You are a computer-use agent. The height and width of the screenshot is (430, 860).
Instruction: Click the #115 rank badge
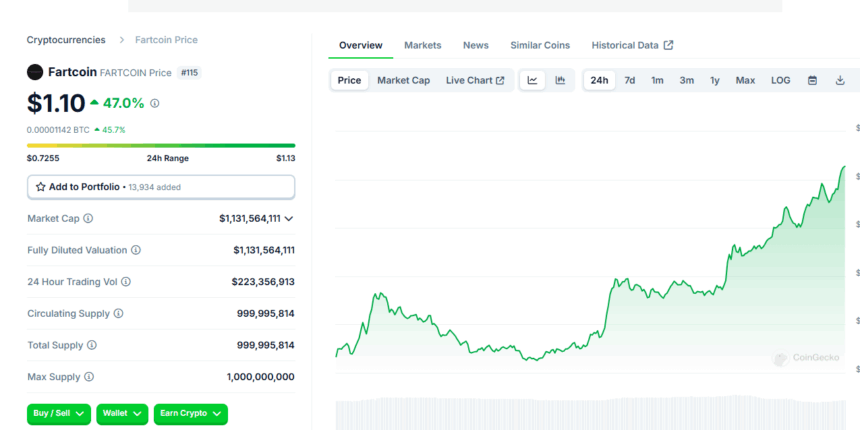(x=189, y=72)
